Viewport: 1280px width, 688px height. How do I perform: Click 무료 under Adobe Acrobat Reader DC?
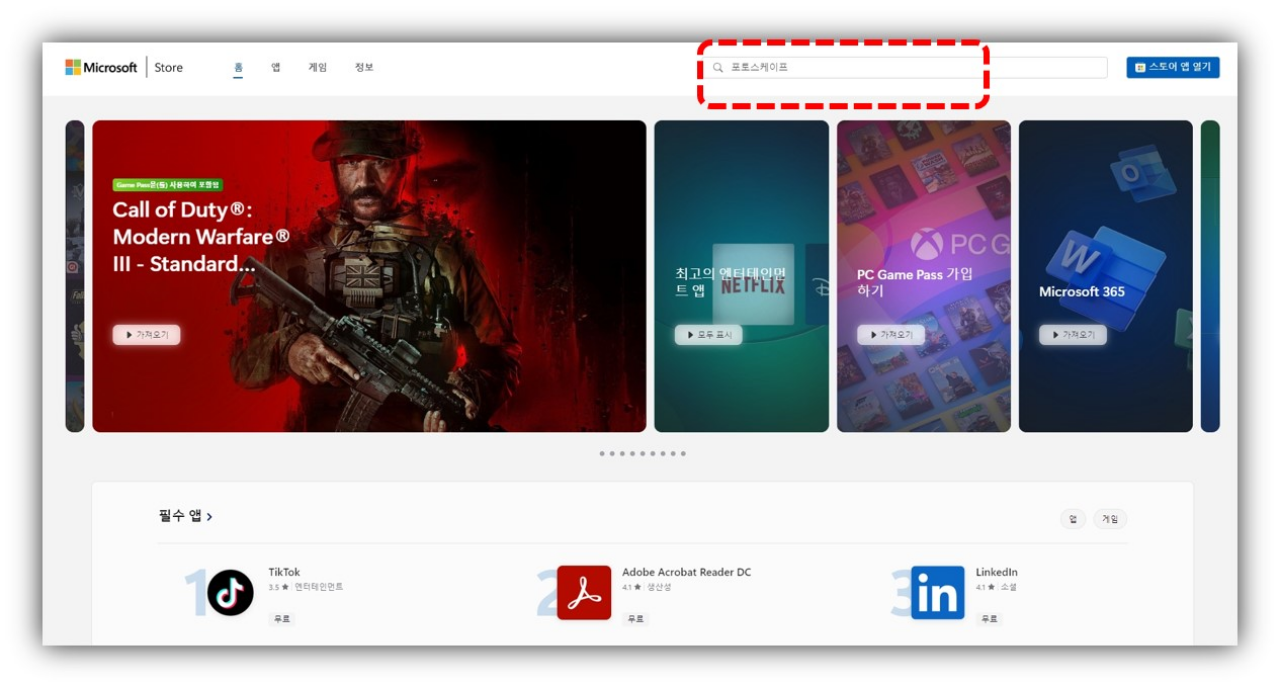pos(635,619)
